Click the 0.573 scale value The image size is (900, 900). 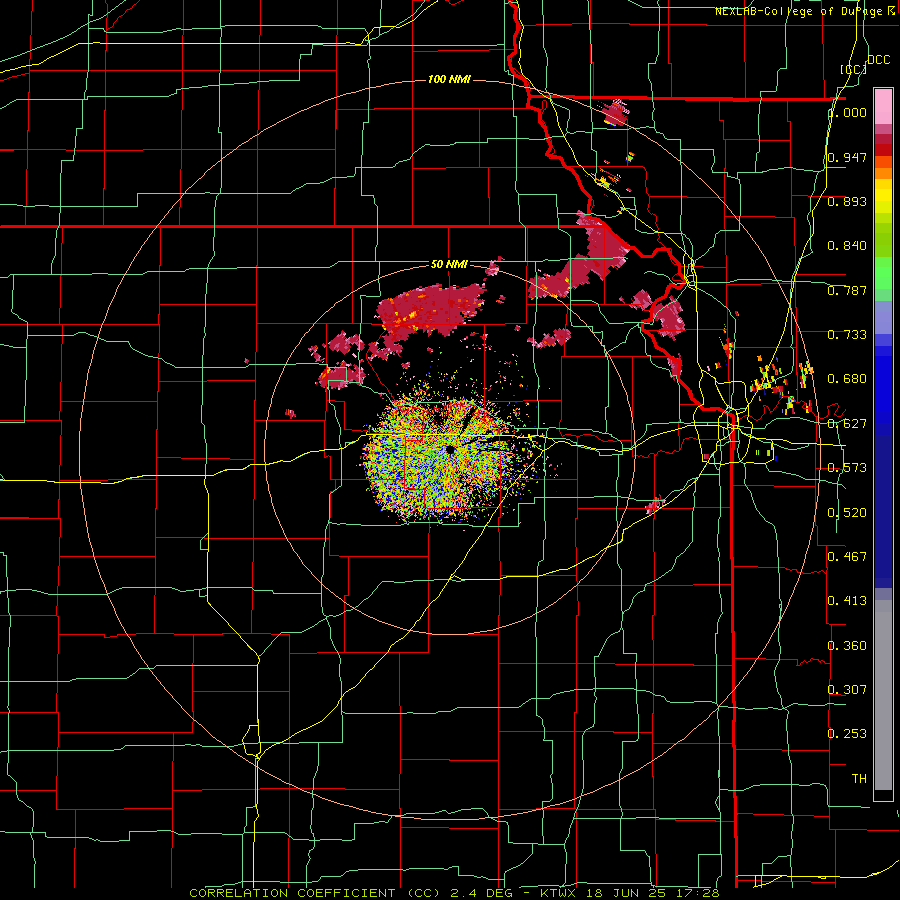[x=847, y=468]
